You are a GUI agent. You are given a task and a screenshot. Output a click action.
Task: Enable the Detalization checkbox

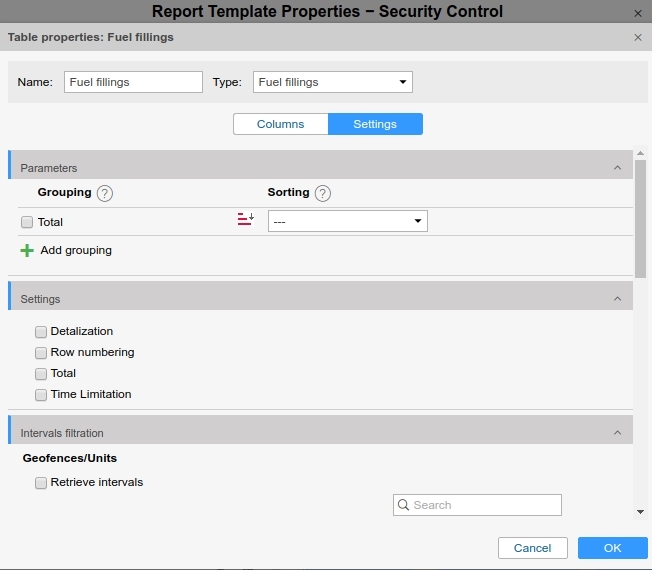(41, 332)
